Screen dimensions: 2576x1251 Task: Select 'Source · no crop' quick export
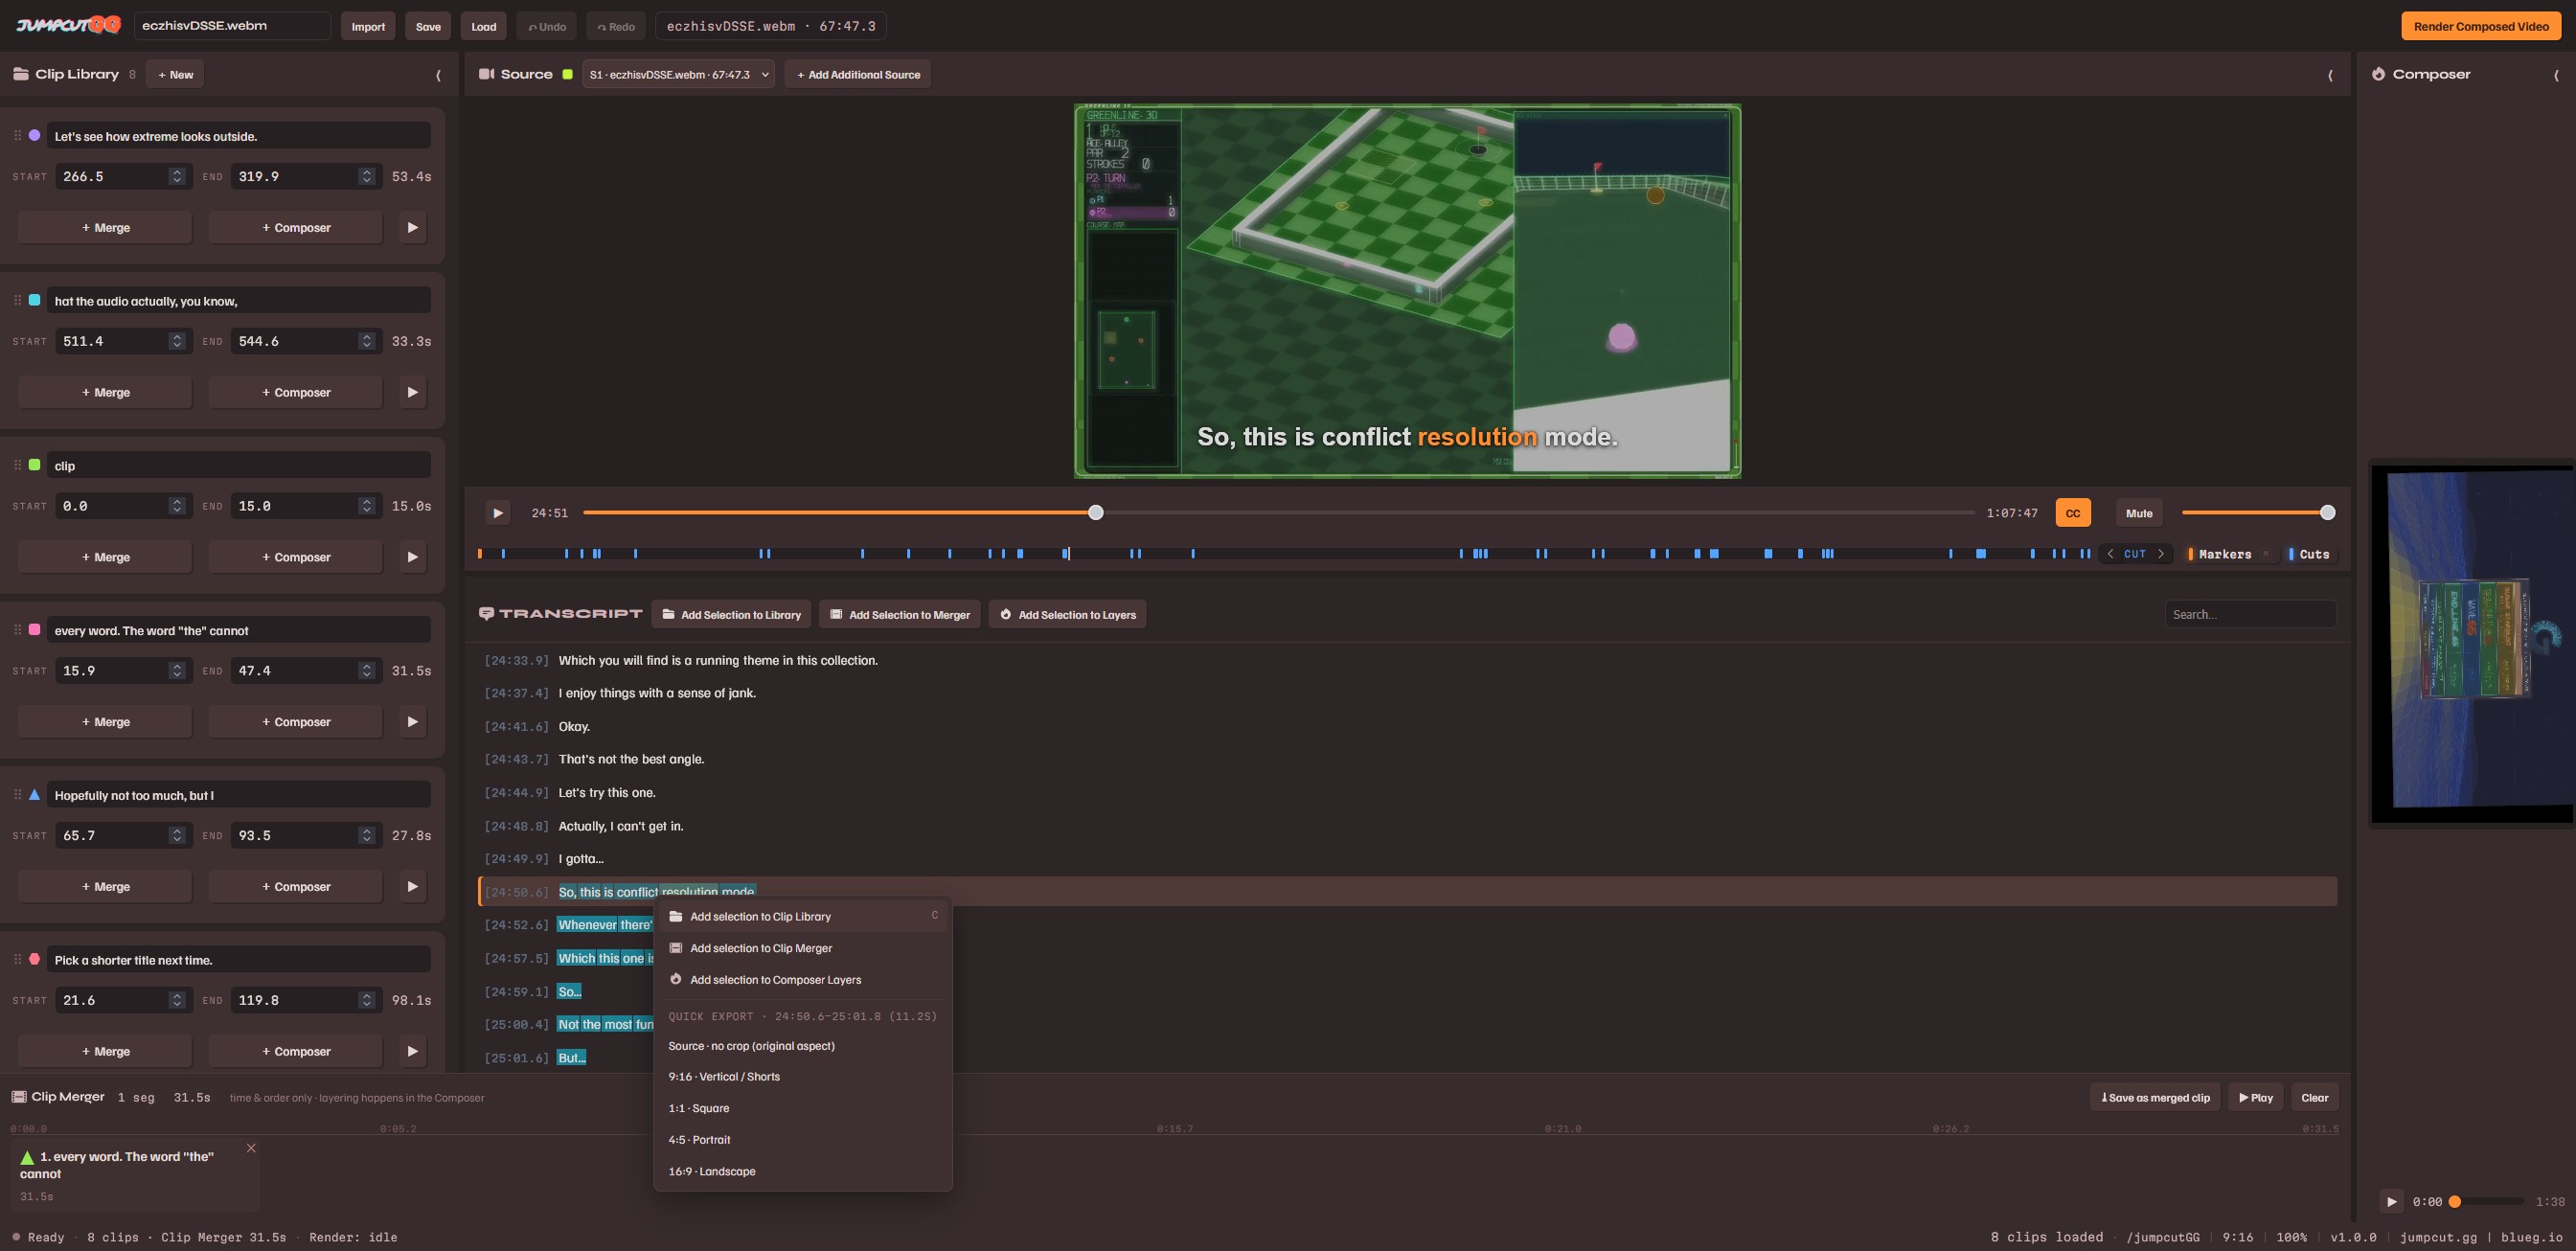(x=803, y=1046)
